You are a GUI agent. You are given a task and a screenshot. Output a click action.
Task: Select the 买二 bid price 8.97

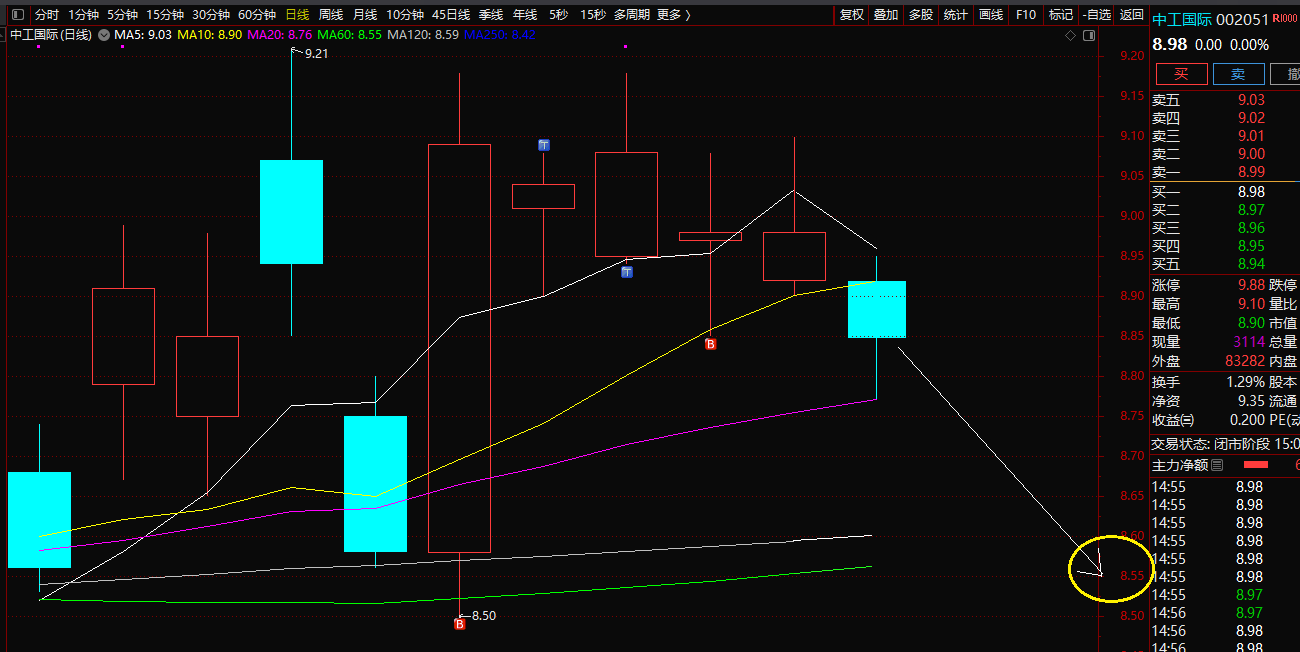[1251, 210]
